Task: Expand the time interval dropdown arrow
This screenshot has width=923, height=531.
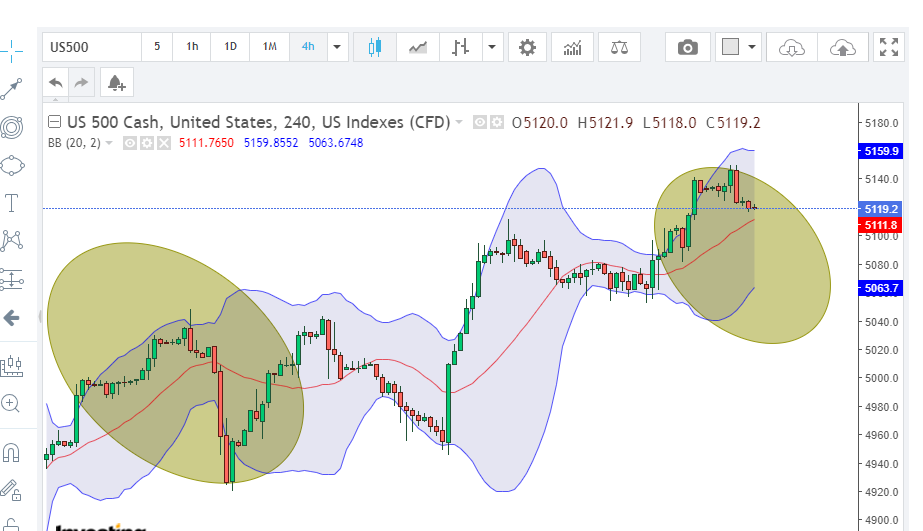Action: click(x=337, y=47)
